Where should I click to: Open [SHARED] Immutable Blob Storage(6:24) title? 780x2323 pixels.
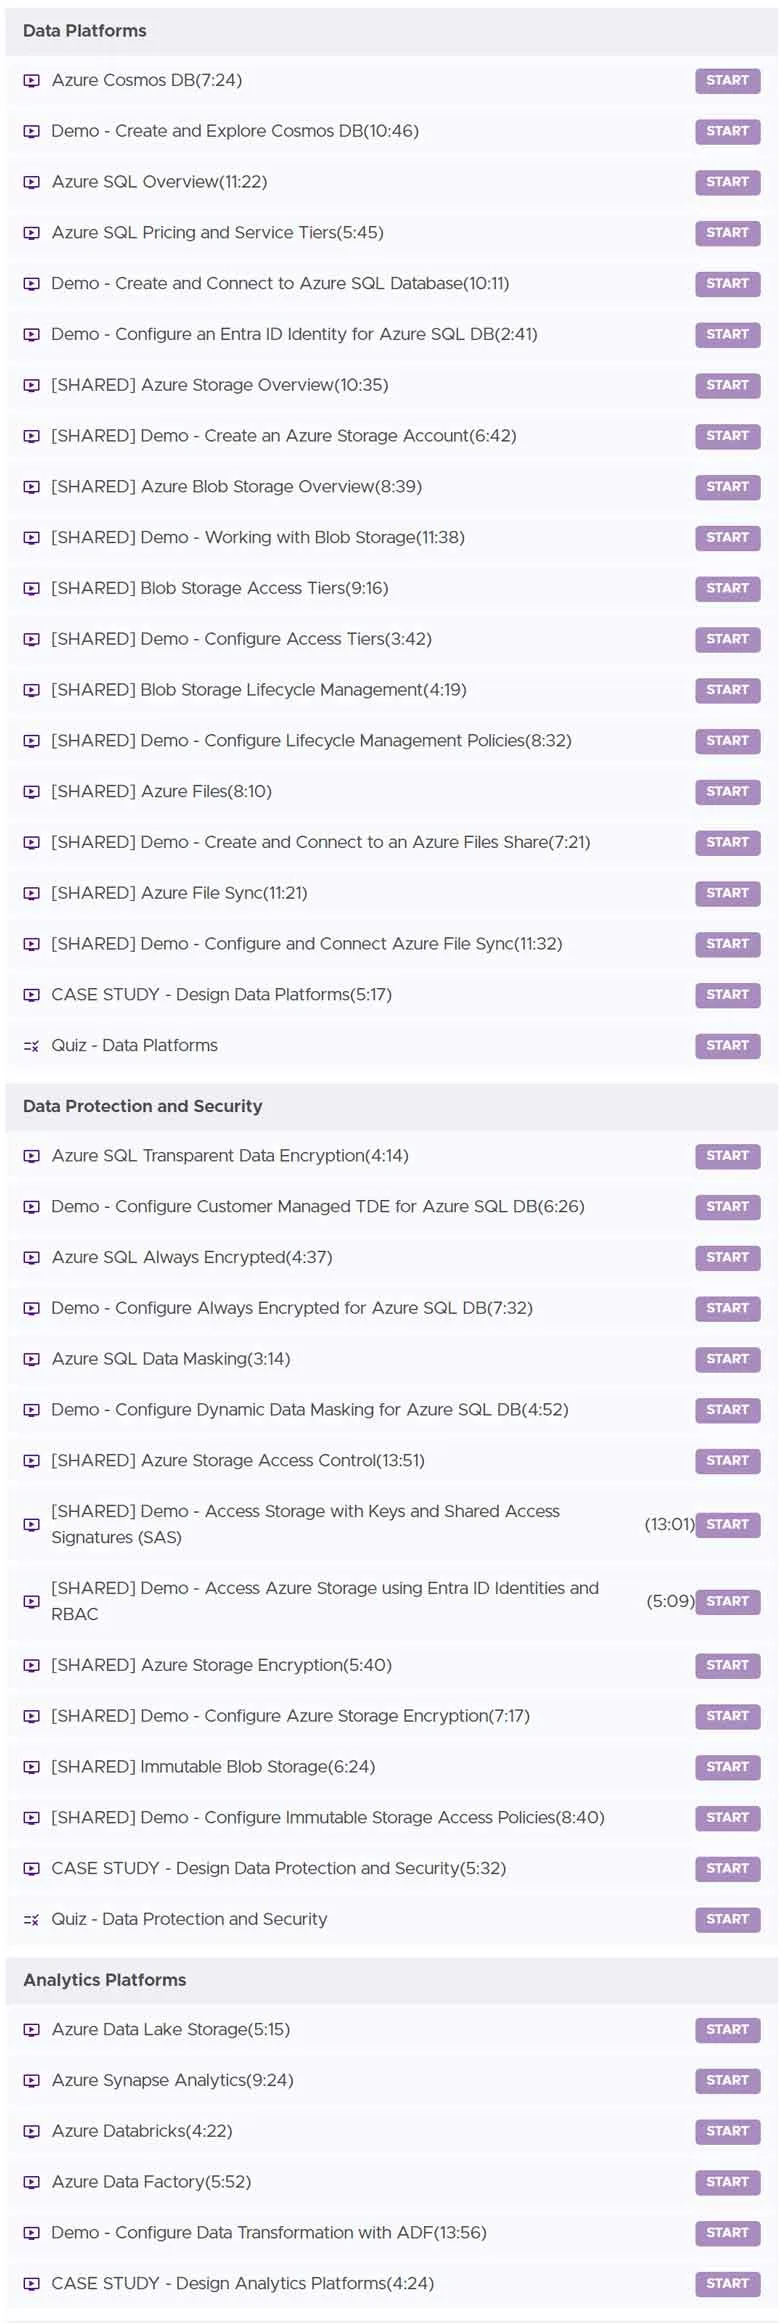(214, 1767)
